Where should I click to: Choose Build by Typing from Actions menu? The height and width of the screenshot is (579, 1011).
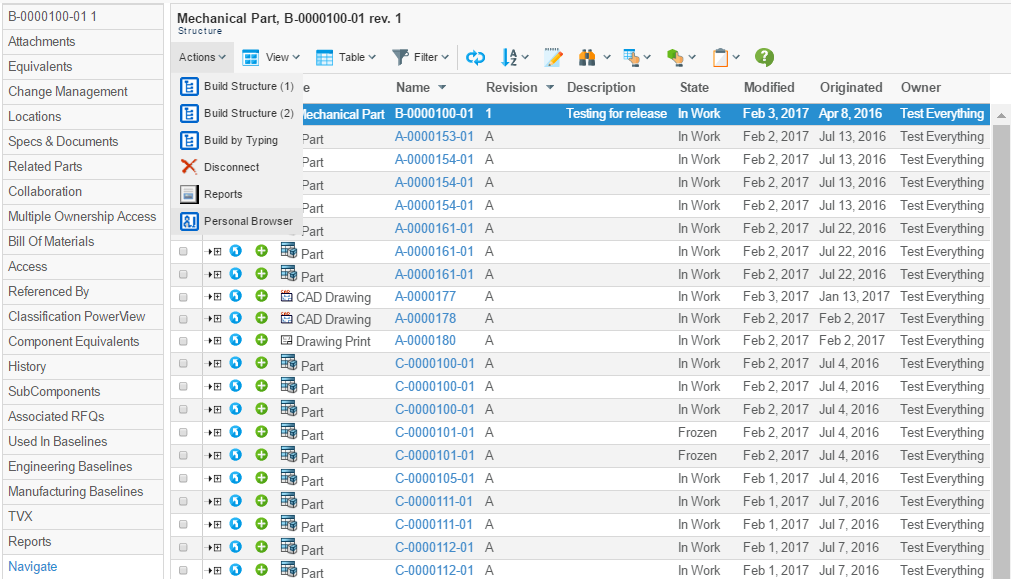click(240, 140)
